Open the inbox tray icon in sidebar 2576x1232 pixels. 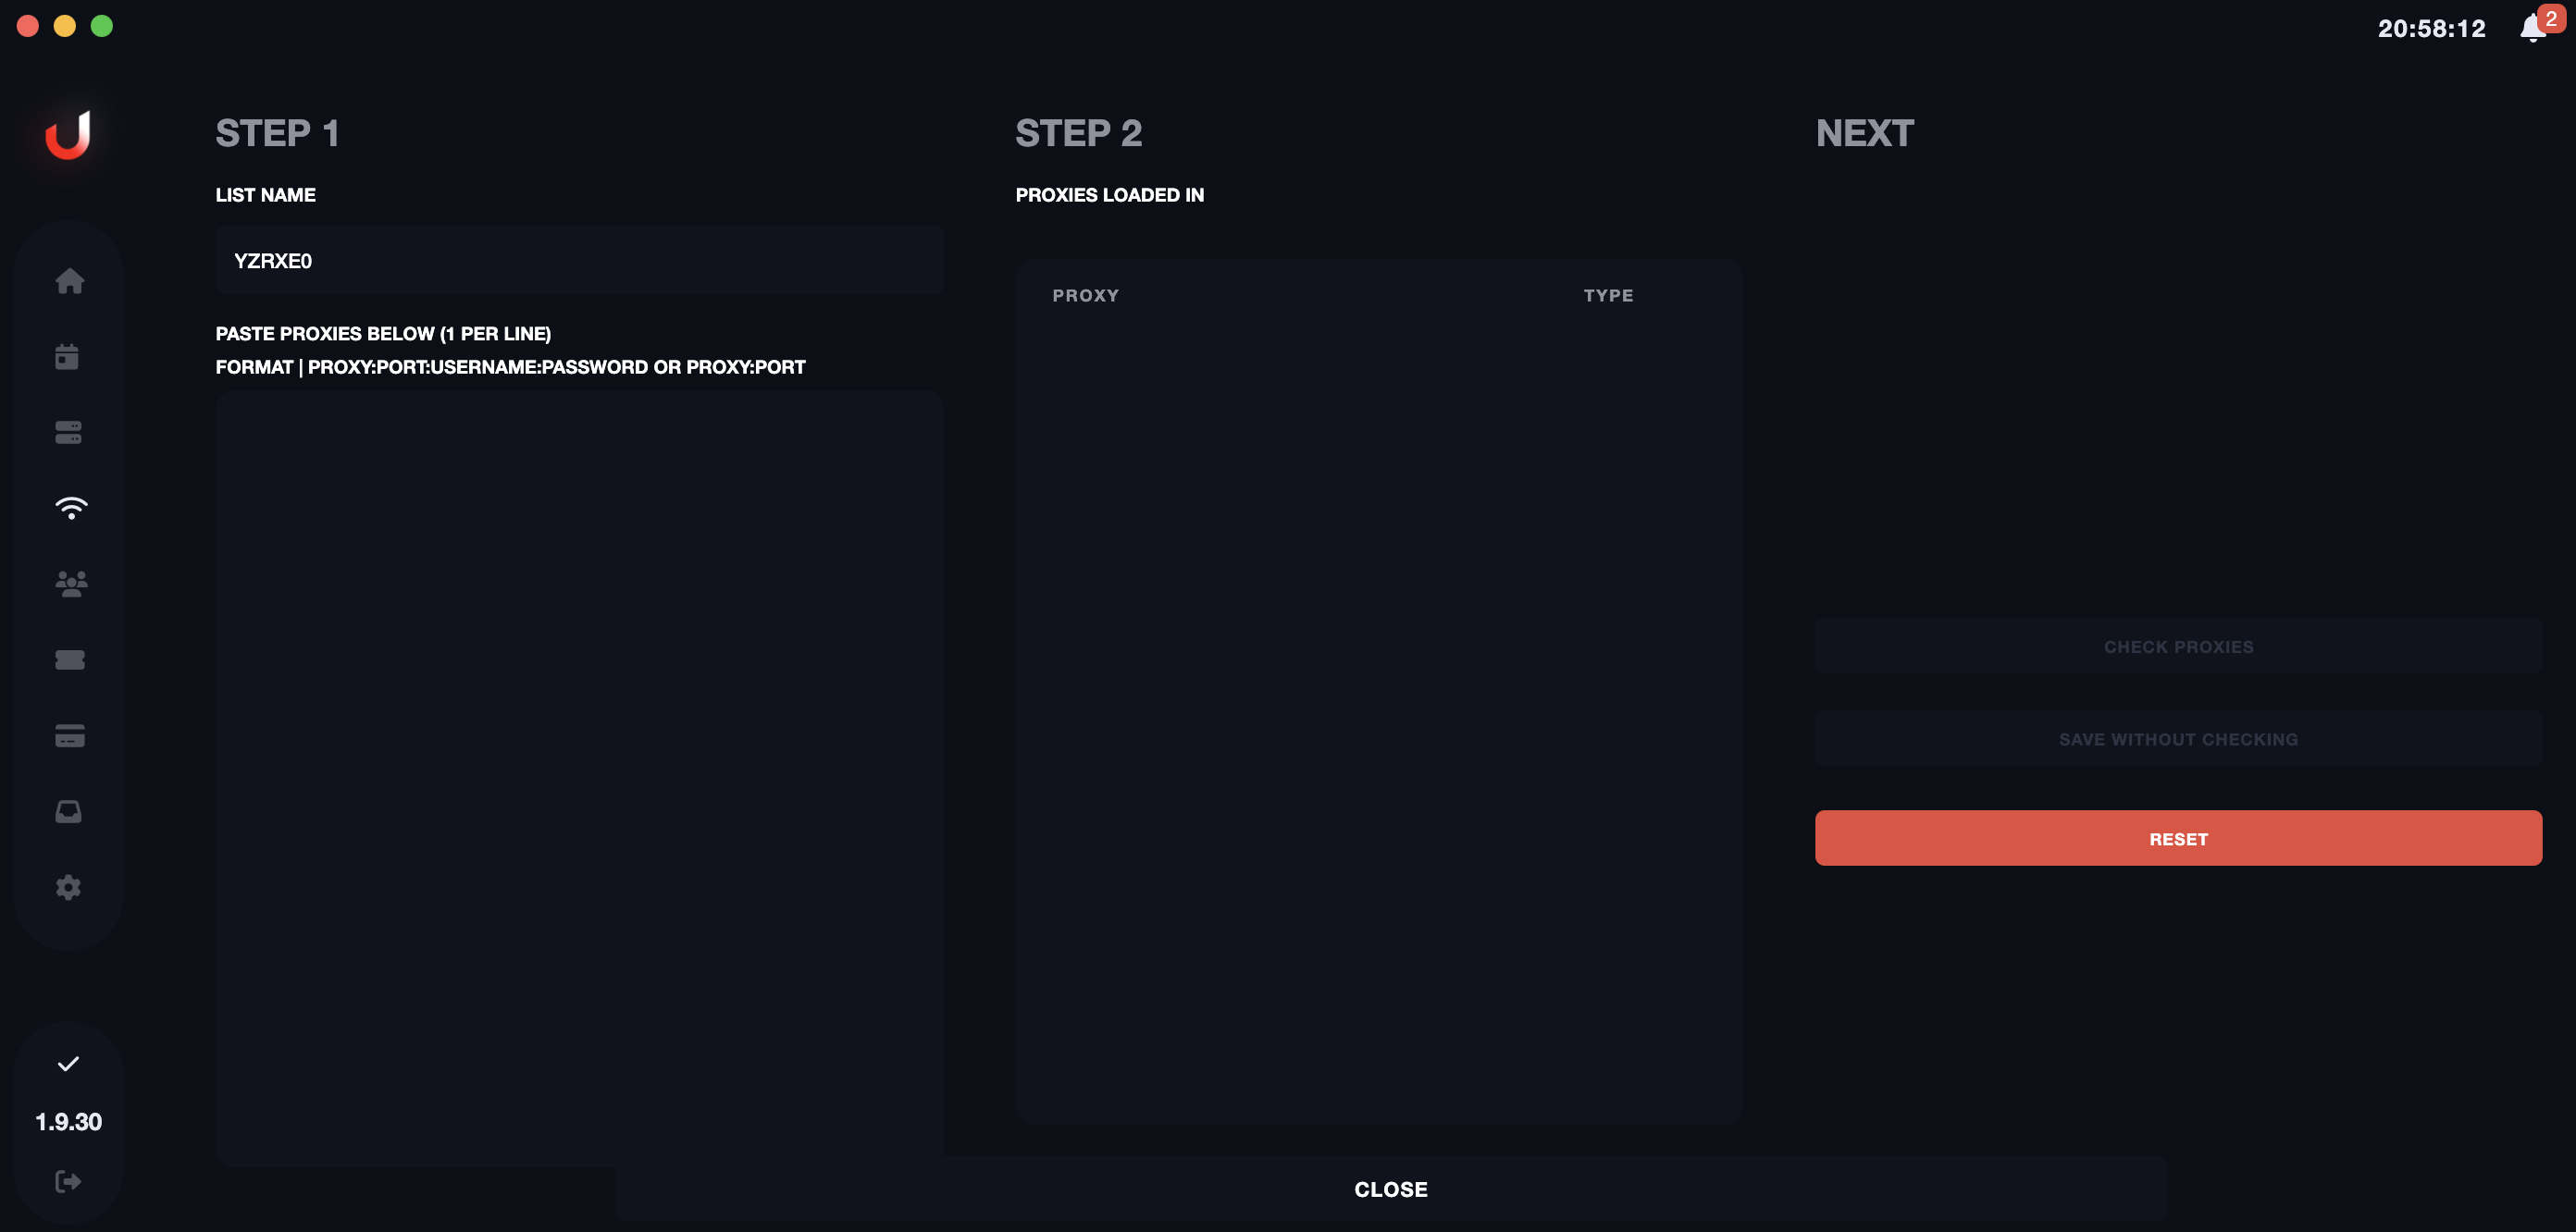click(68, 811)
